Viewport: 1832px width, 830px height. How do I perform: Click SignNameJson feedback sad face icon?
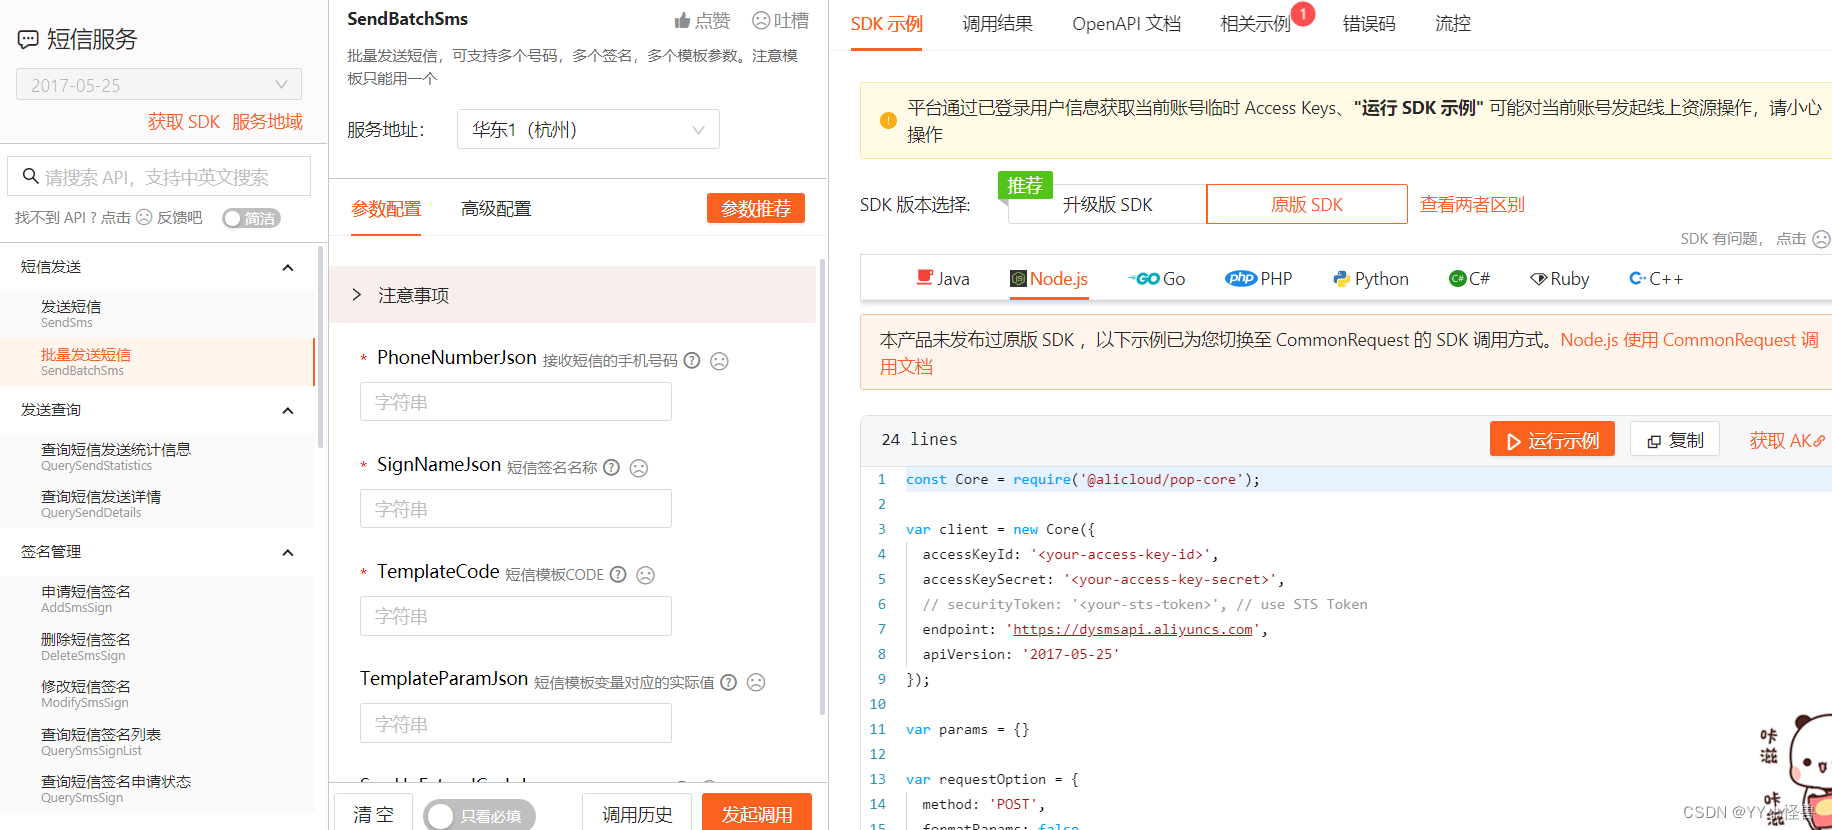coord(639,468)
